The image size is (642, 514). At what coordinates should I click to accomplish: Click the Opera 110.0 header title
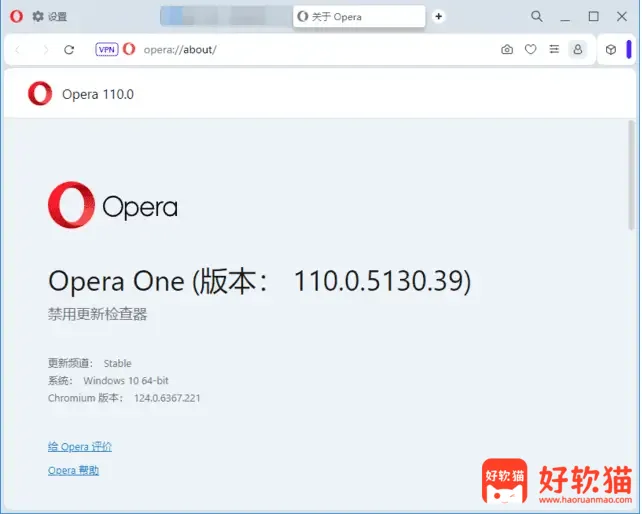point(98,95)
